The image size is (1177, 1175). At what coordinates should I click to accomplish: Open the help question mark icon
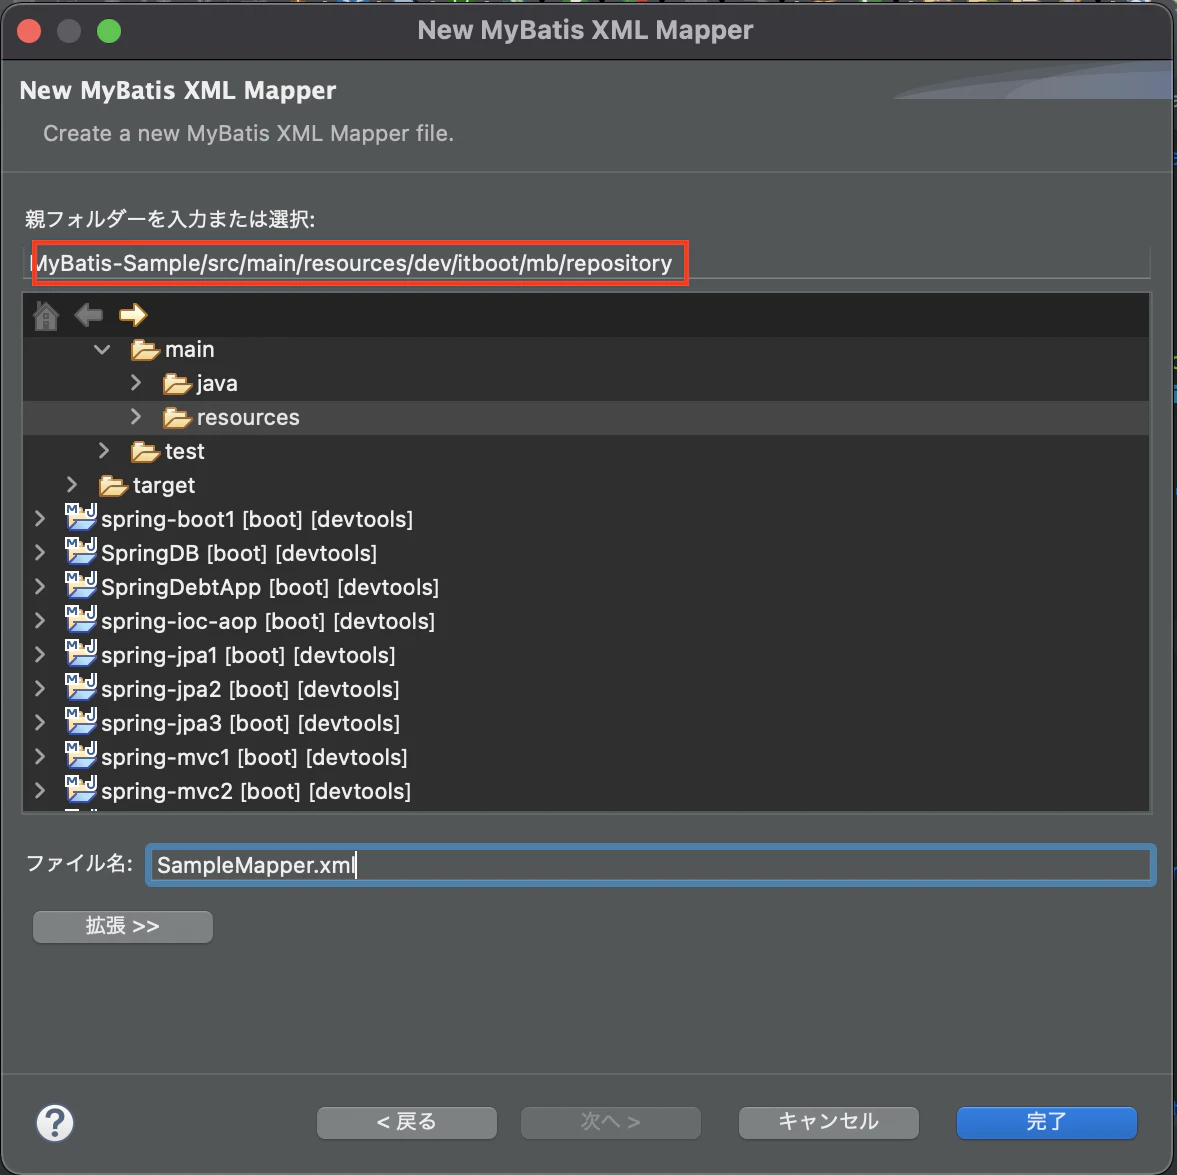pos(55,1122)
